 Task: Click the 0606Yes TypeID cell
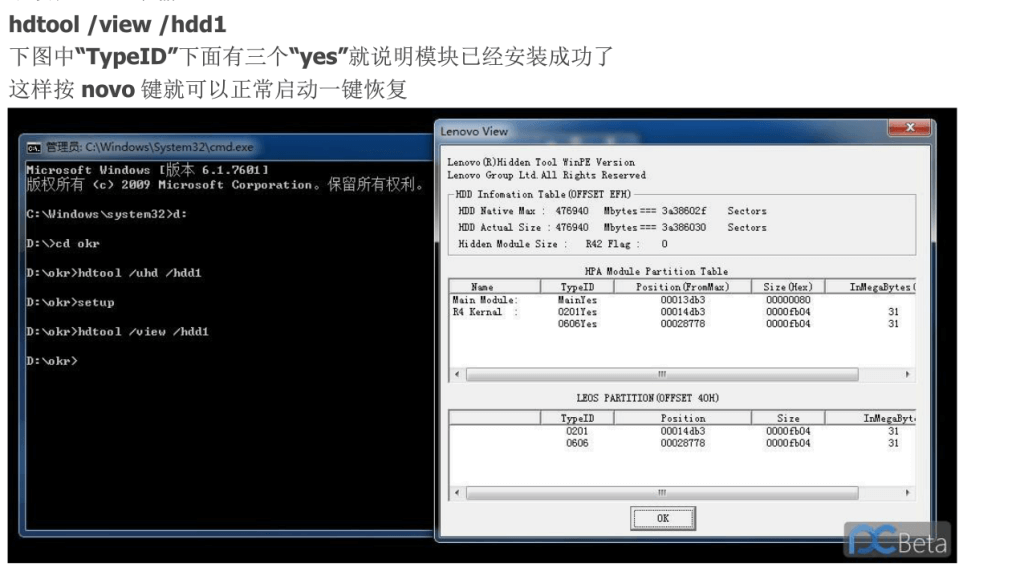[577, 323]
